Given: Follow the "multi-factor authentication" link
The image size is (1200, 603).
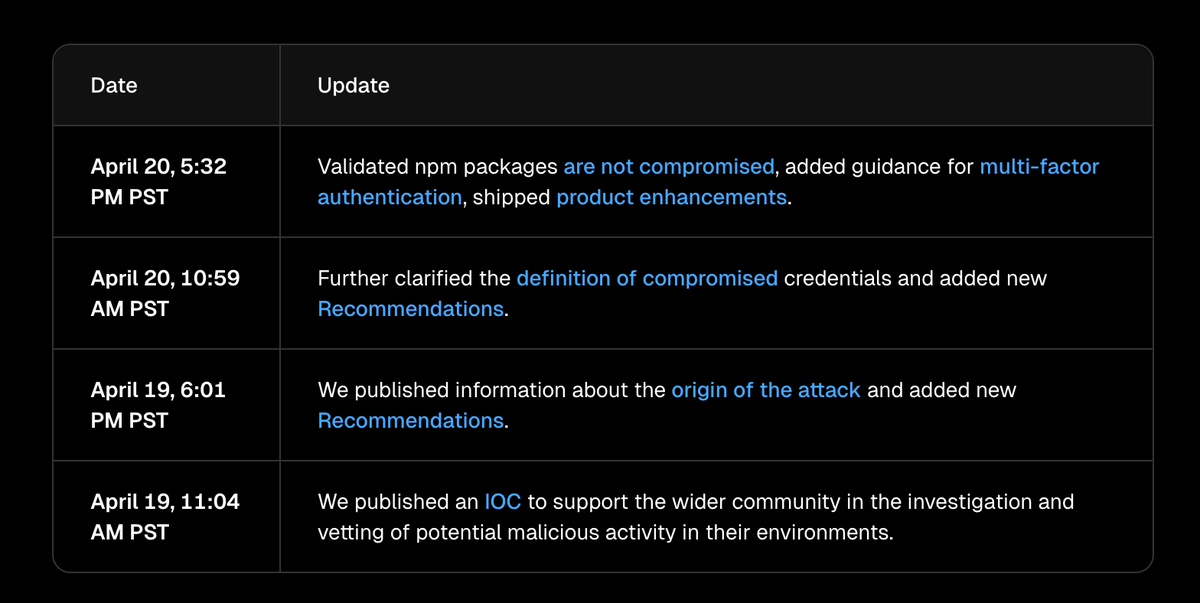Looking at the screenshot, I should (x=1039, y=167).
